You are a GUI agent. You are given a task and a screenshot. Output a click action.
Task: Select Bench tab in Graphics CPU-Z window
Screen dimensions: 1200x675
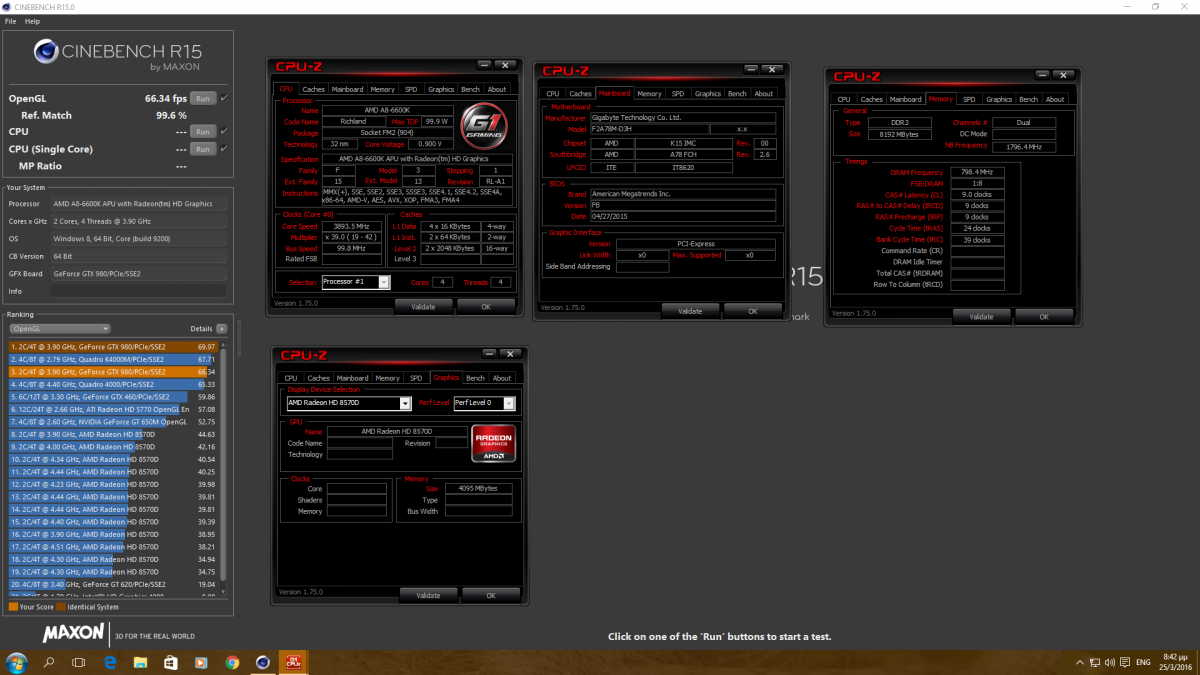click(x=475, y=378)
